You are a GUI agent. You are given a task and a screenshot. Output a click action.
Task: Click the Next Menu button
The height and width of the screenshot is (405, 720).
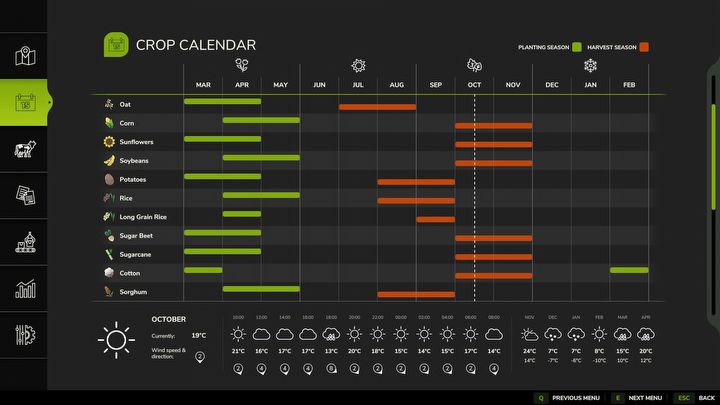tap(645, 398)
